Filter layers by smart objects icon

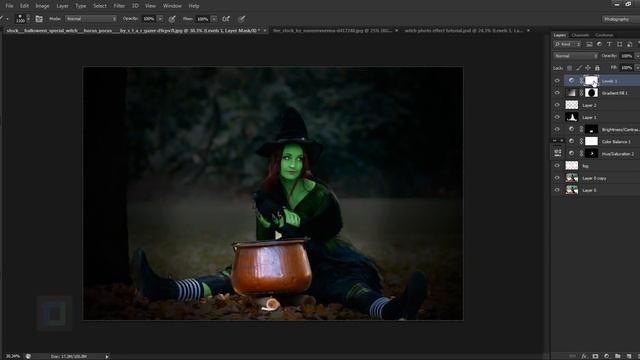pos(629,44)
